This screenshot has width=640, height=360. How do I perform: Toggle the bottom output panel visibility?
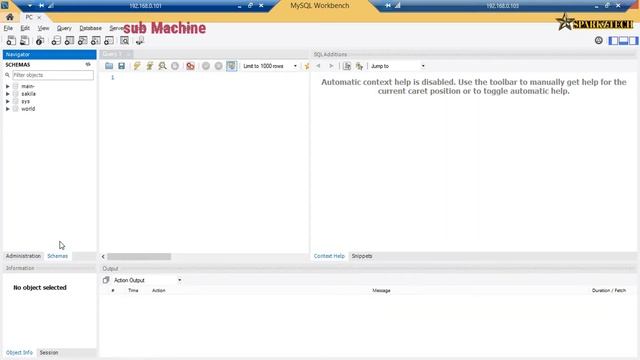623,40
